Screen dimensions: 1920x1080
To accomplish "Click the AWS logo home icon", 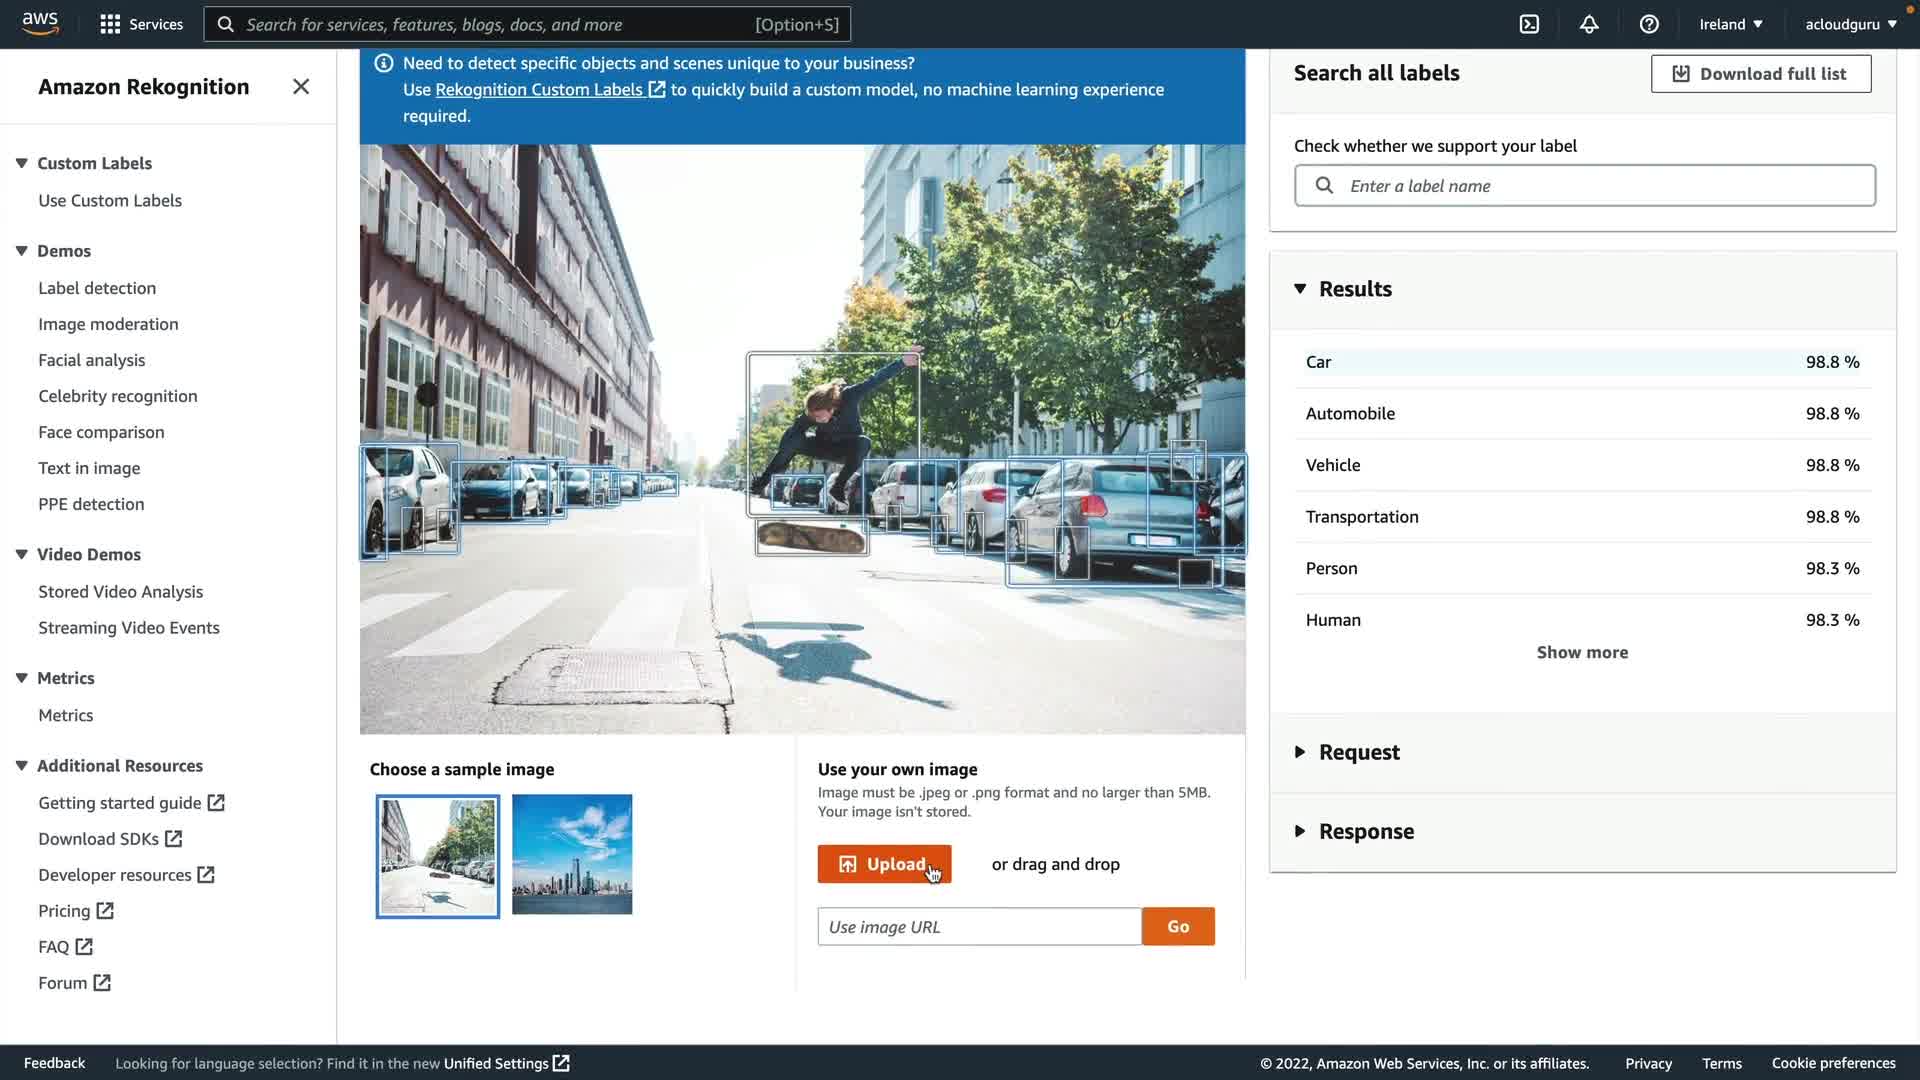I will click(x=40, y=23).
